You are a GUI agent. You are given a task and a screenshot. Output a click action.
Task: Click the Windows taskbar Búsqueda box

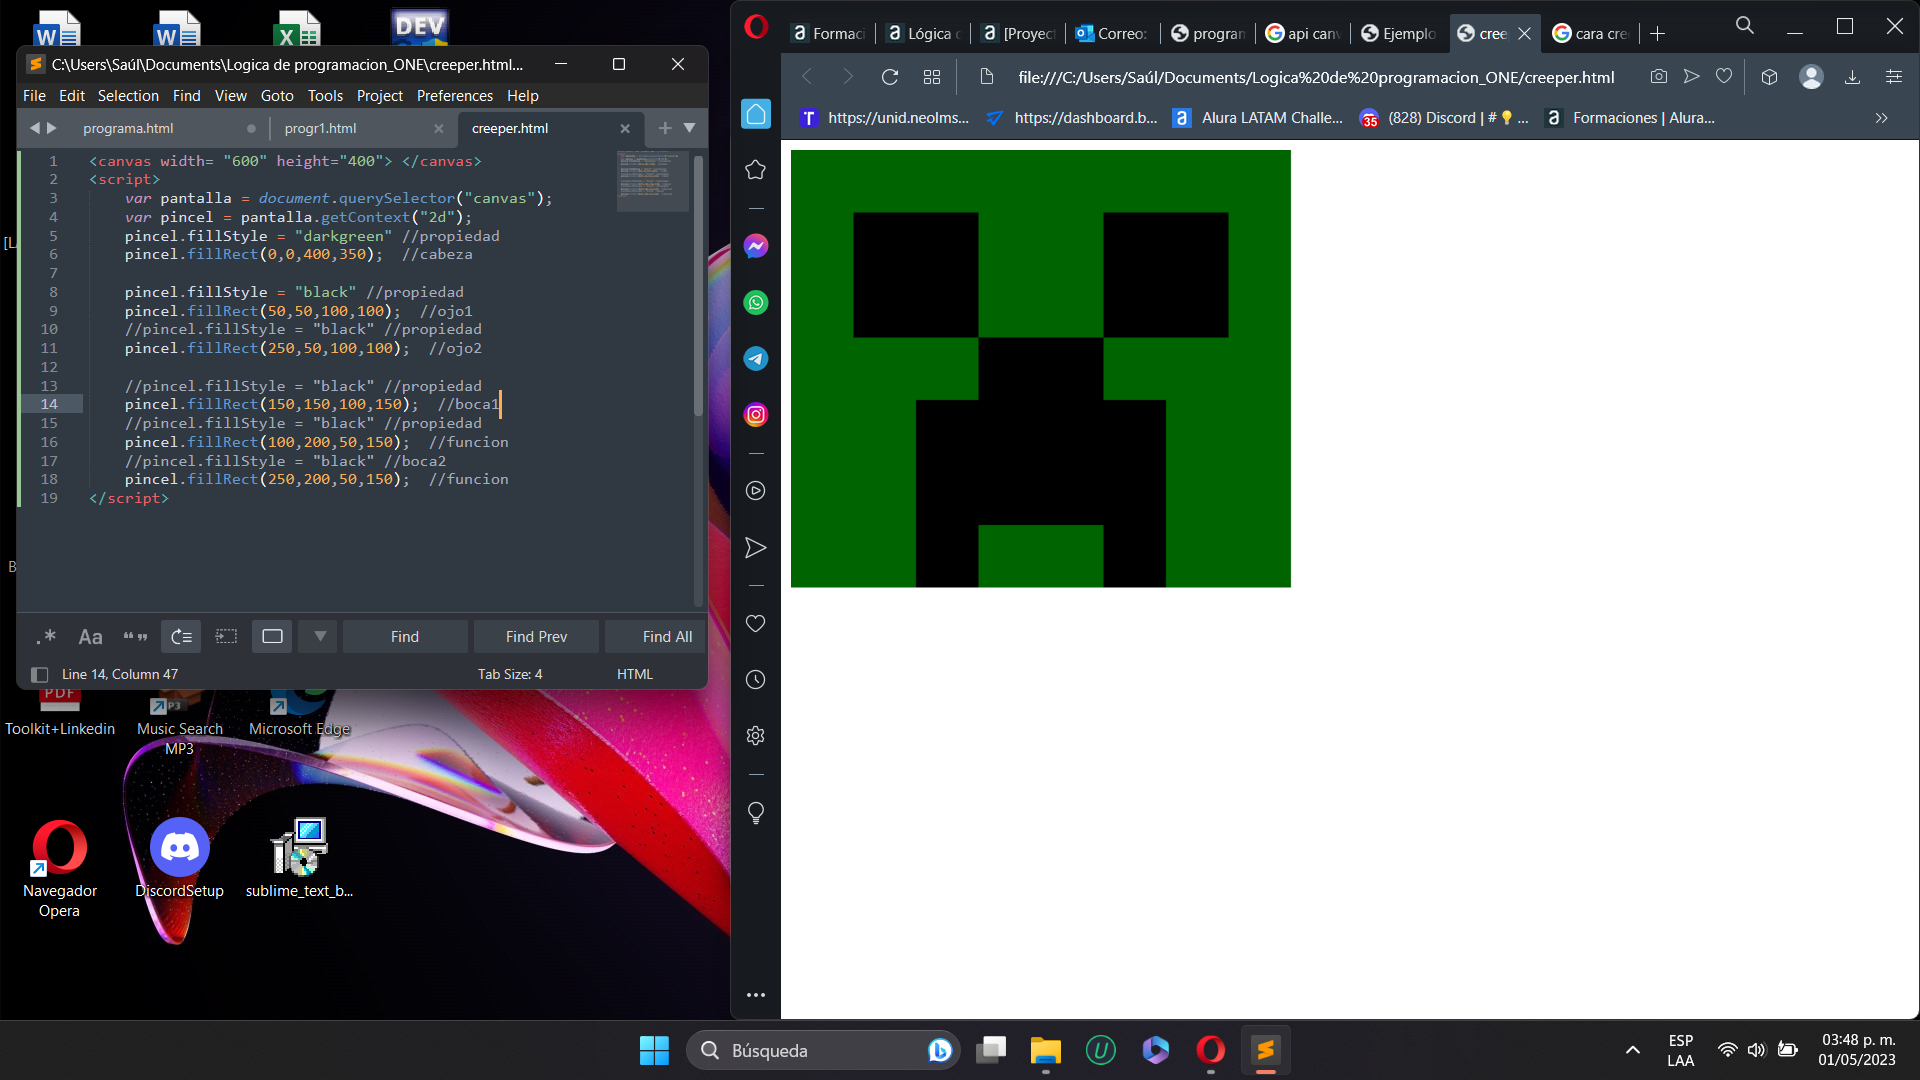[822, 1050]
